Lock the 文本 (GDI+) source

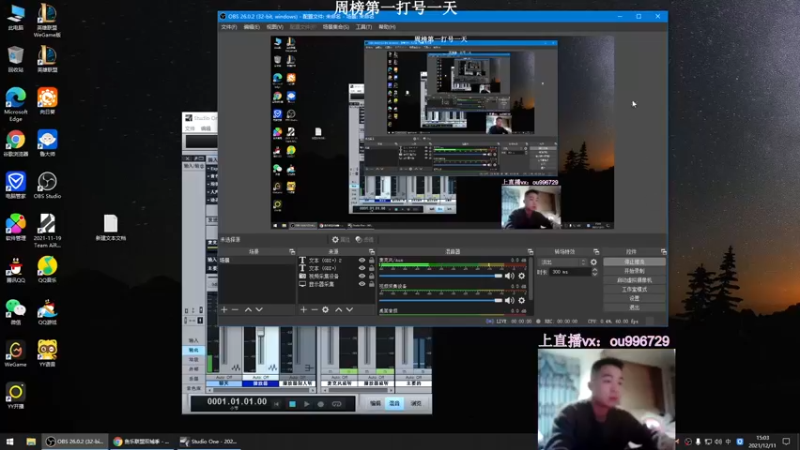(371, 268)
